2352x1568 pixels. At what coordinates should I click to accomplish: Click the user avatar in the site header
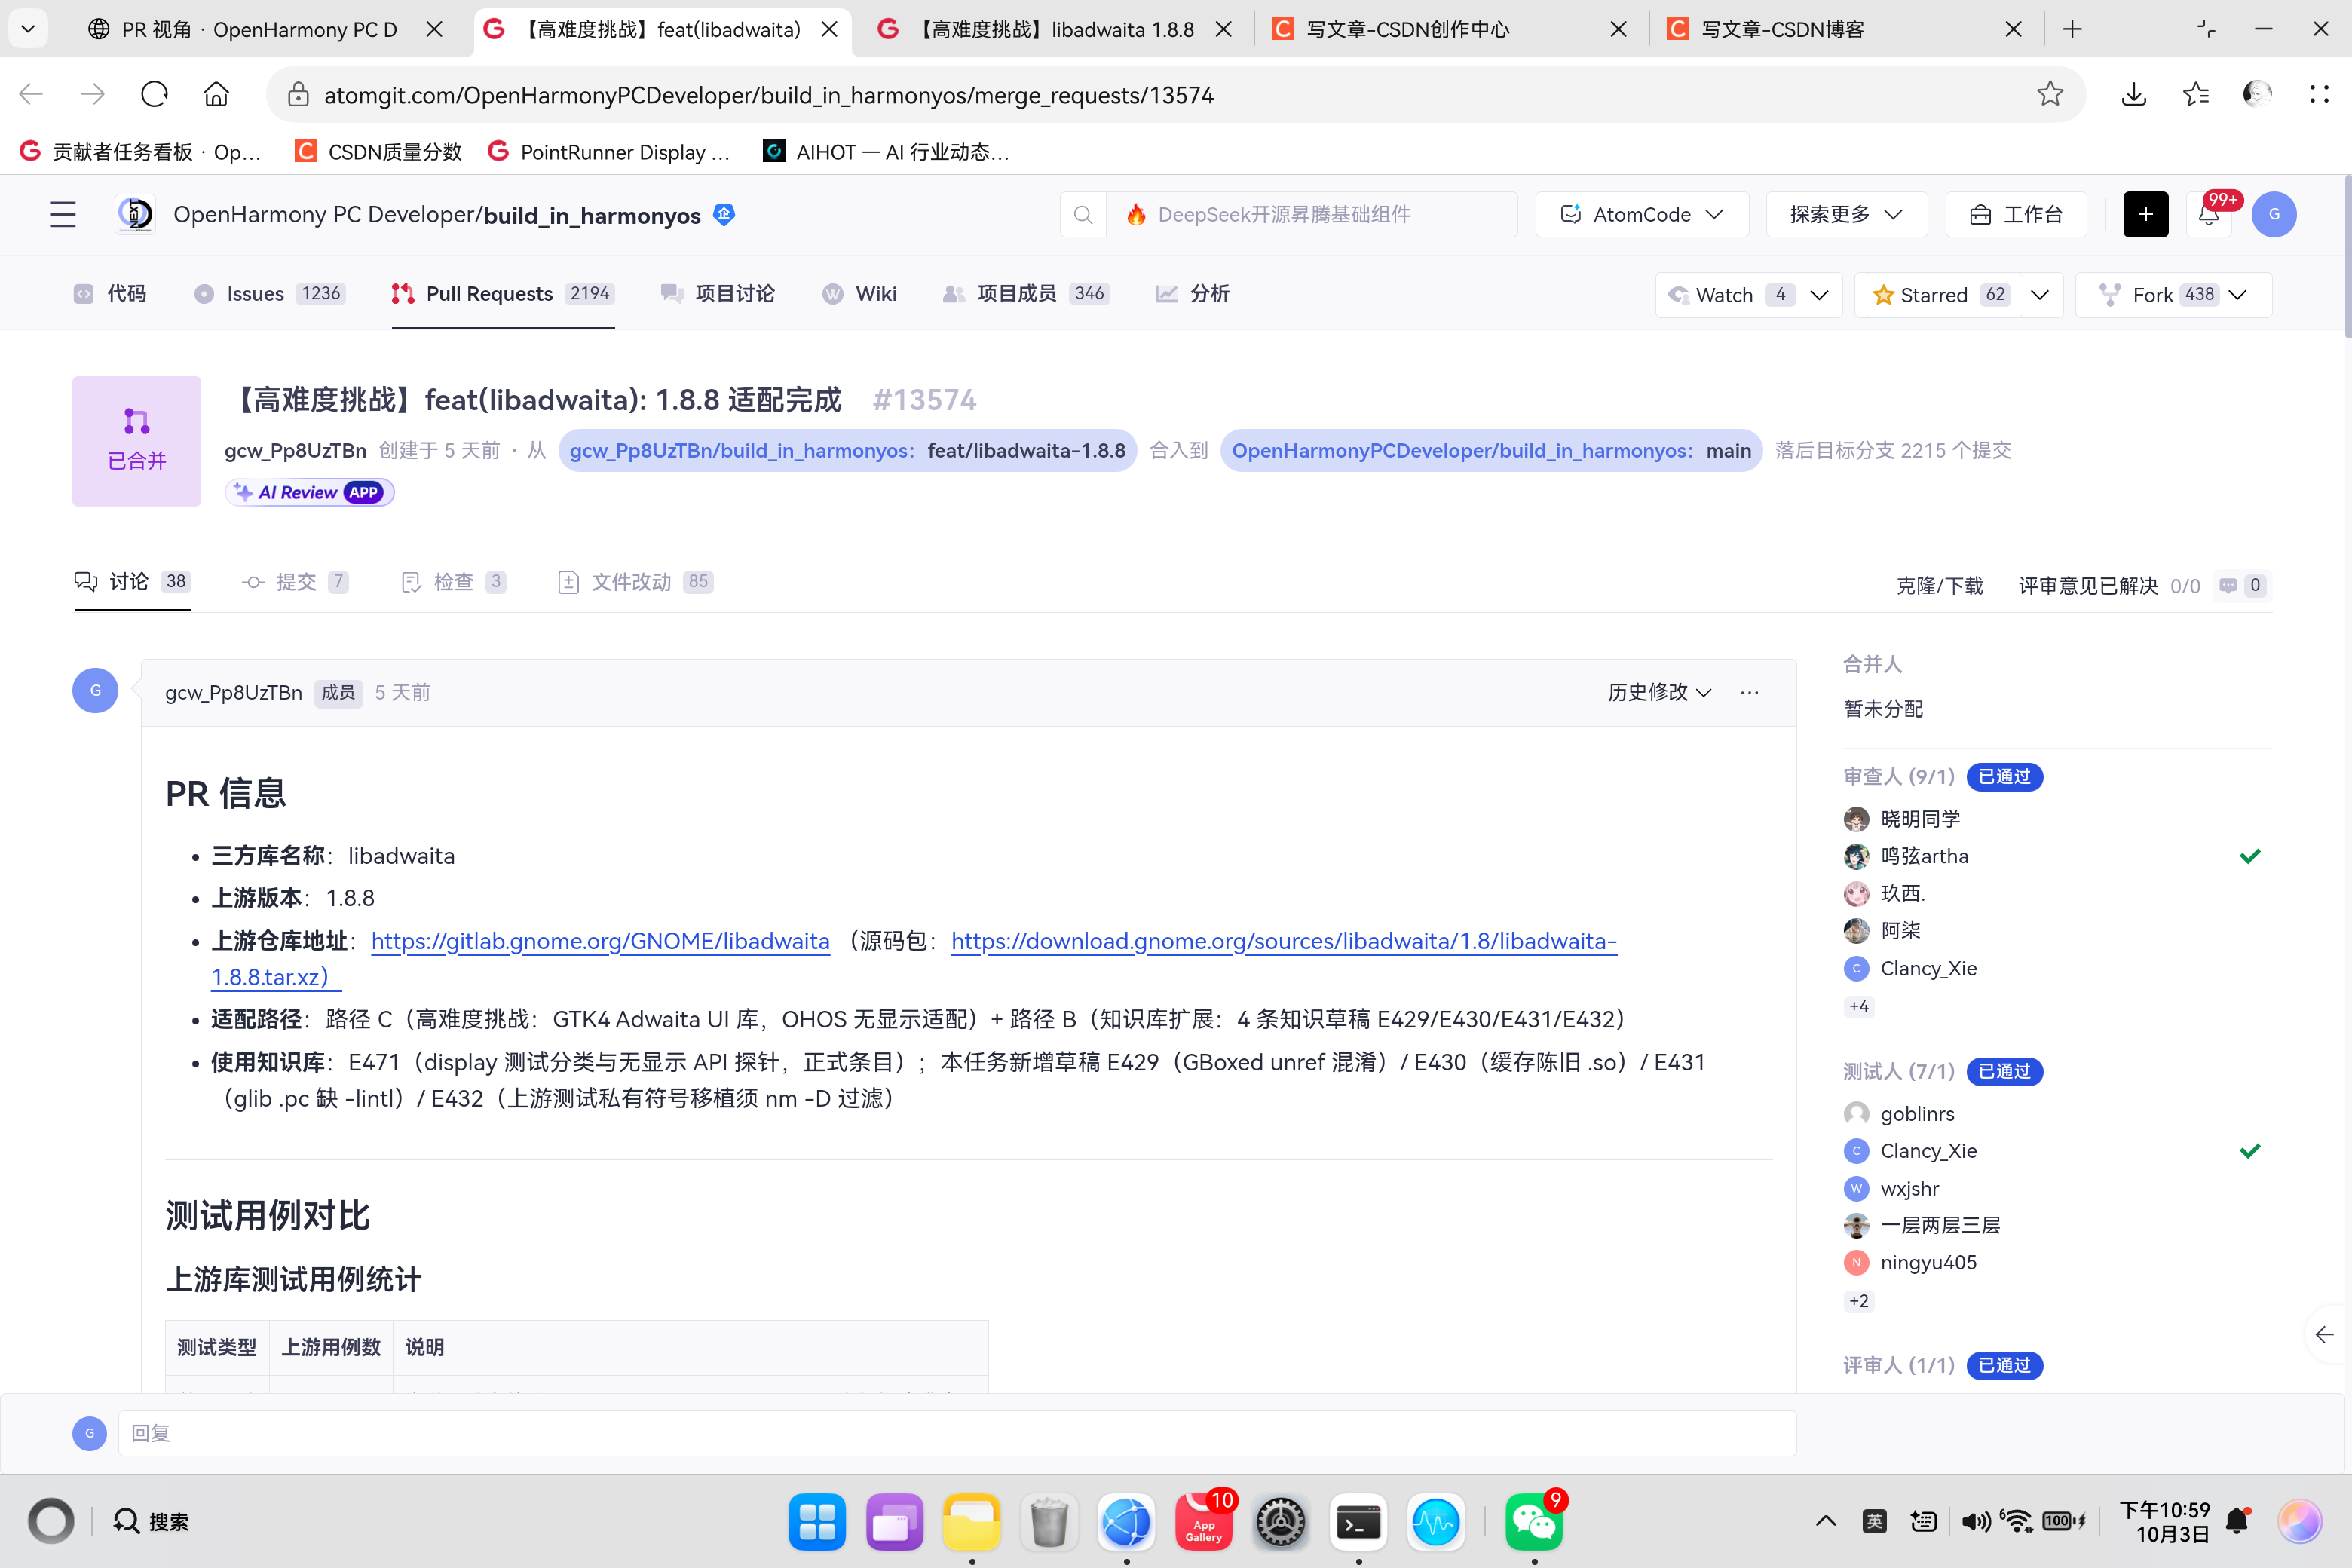pos(2274,215)
